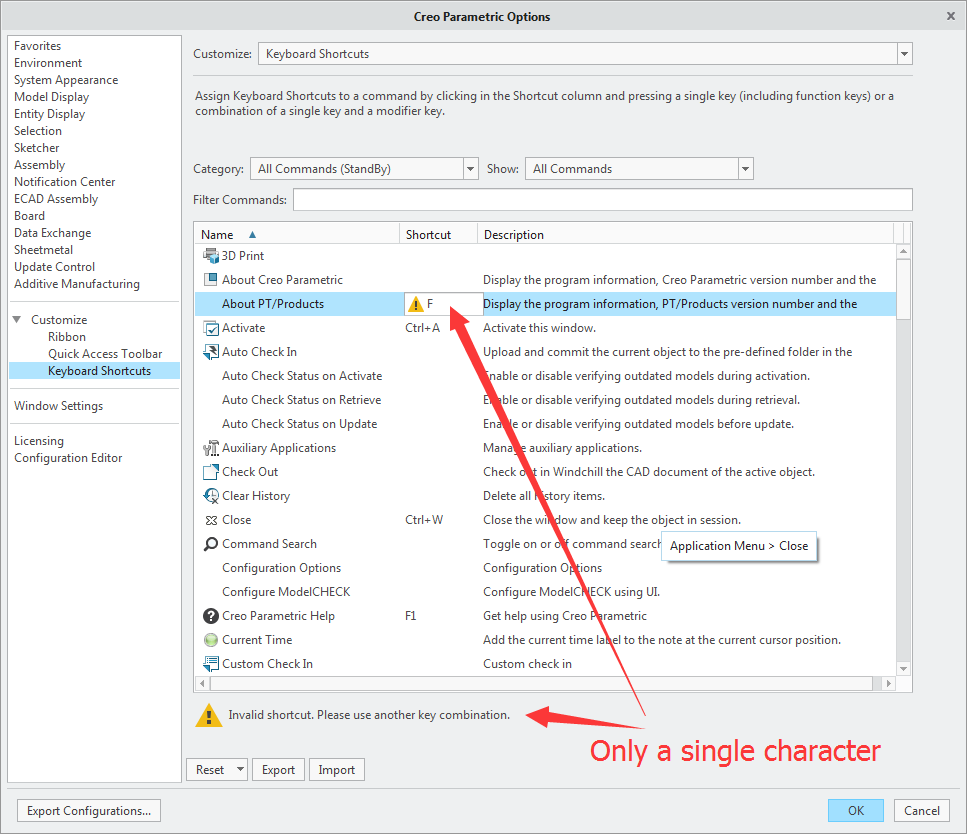Open Assembly options page
The height and width of the screenshot is (834, 967).
click(39, 165)
